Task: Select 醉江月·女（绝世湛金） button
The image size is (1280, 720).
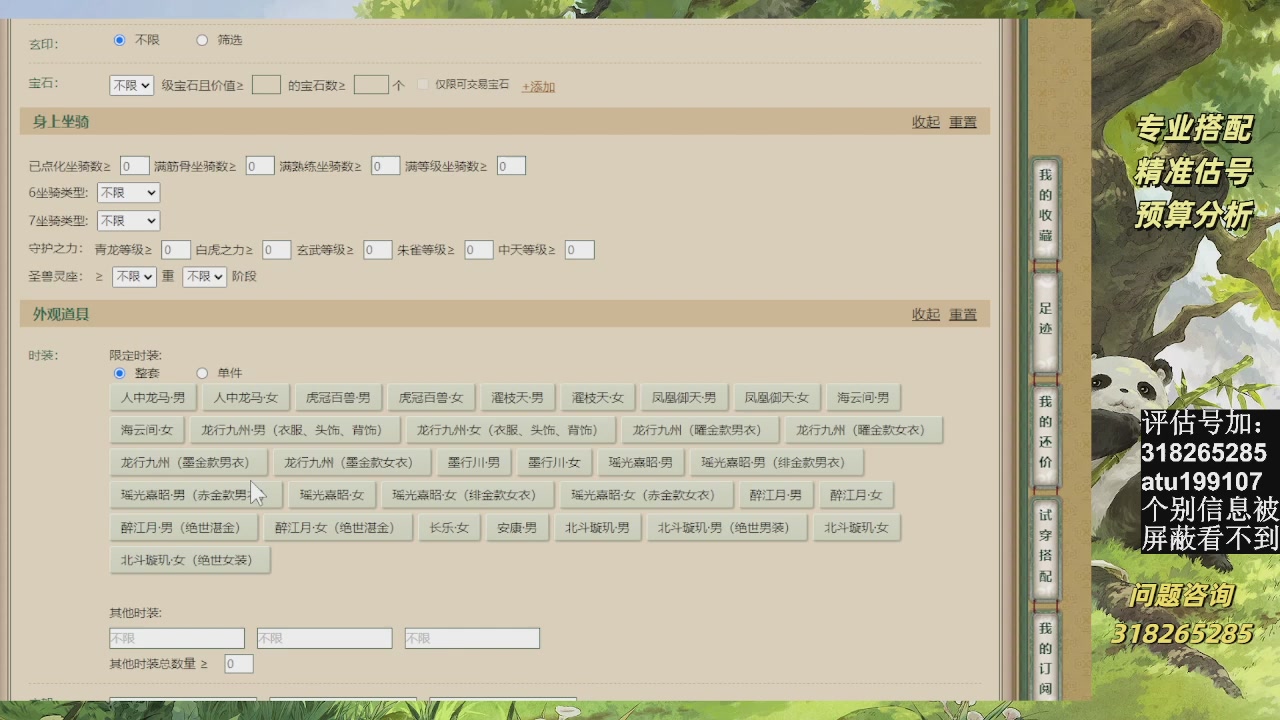Action: pyautogui.click(x=338, y=528)
